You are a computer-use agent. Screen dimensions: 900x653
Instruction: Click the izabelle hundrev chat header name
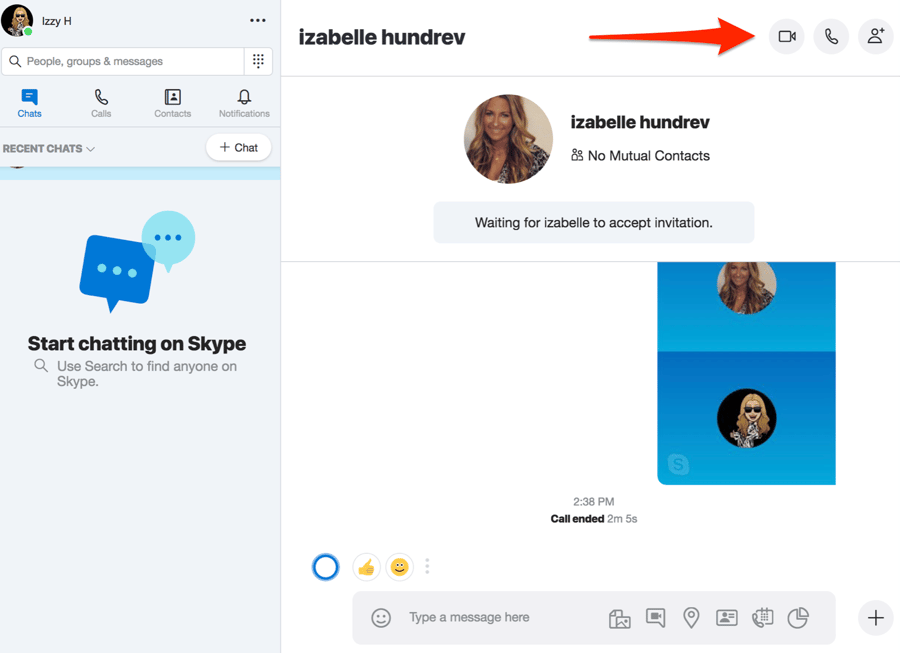(382, 37)
